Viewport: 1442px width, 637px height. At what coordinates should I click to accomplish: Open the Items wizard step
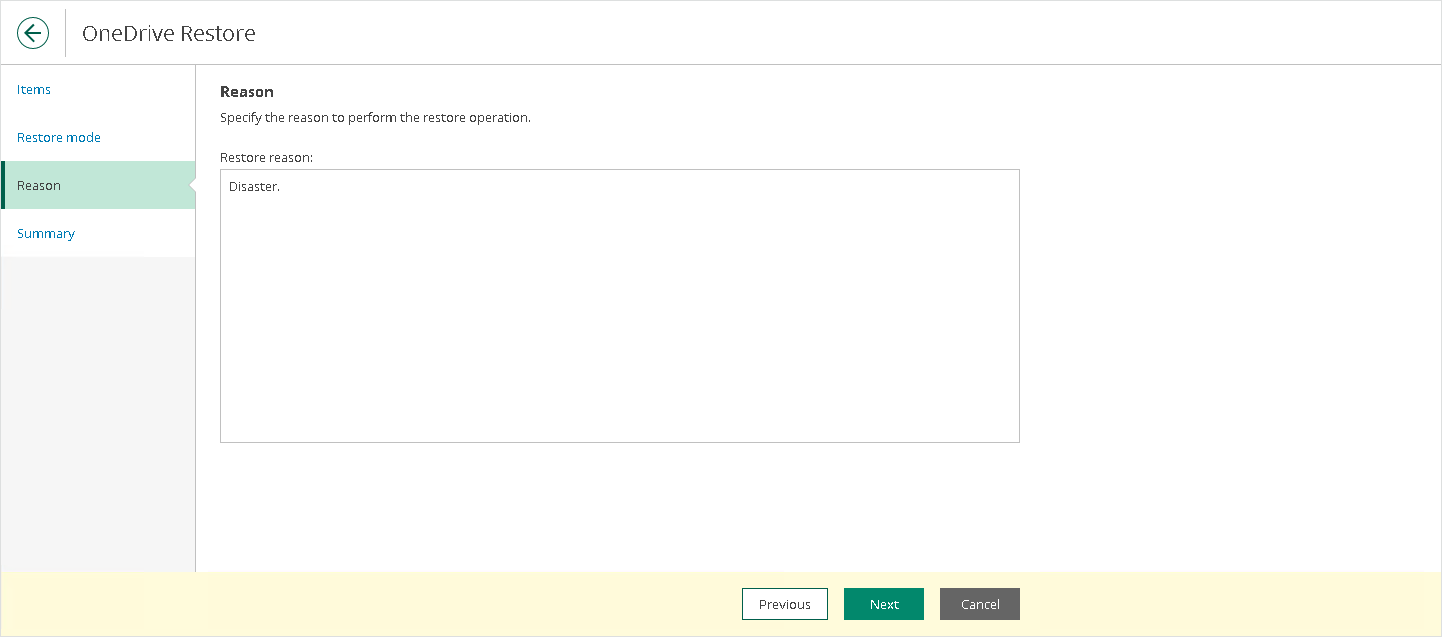(34, 90)
